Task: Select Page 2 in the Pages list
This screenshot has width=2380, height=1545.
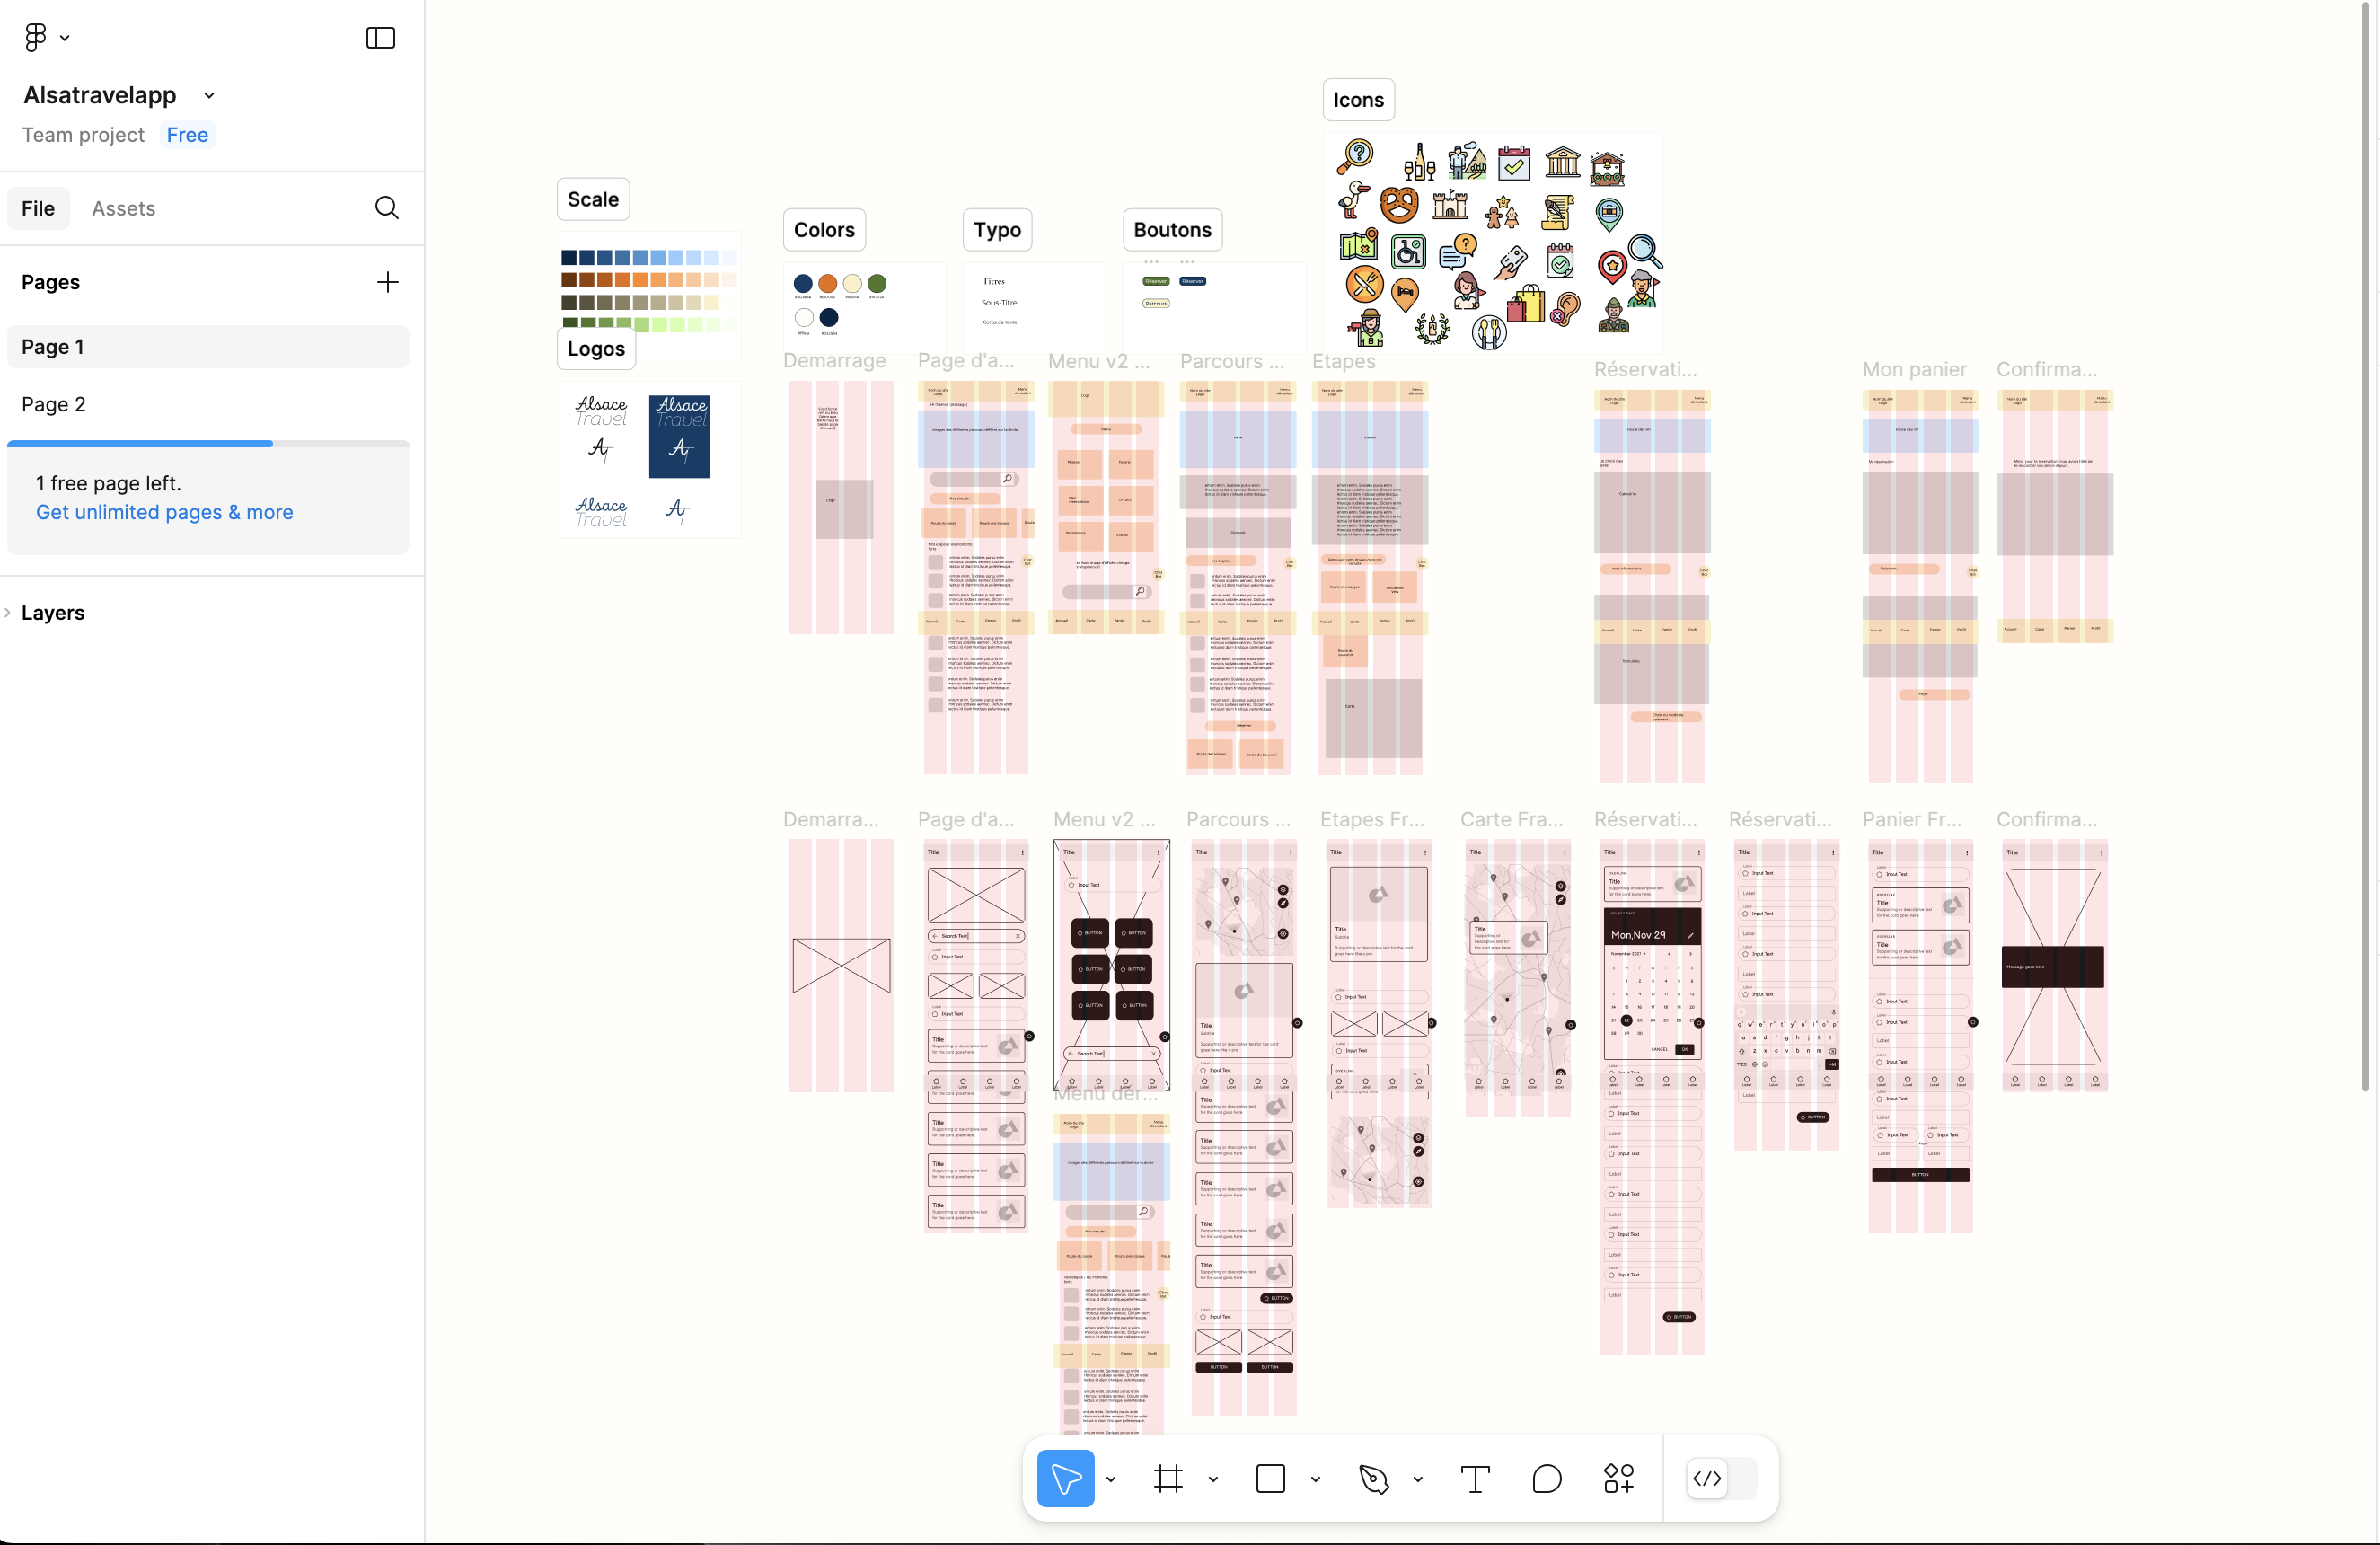Action: coord(55,404)
